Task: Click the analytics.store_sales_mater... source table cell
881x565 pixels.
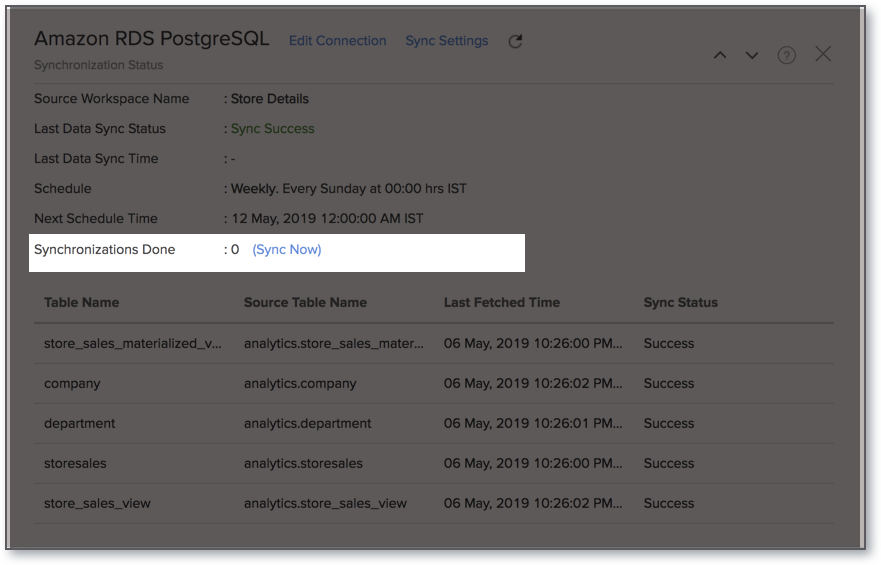Action: (334, 343)
